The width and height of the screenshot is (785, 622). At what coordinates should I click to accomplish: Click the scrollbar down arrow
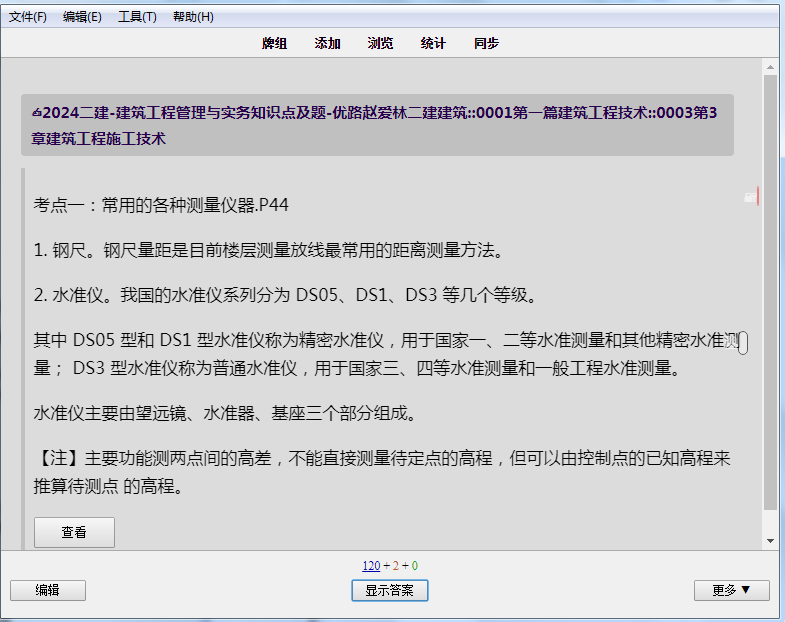point(770,541)
